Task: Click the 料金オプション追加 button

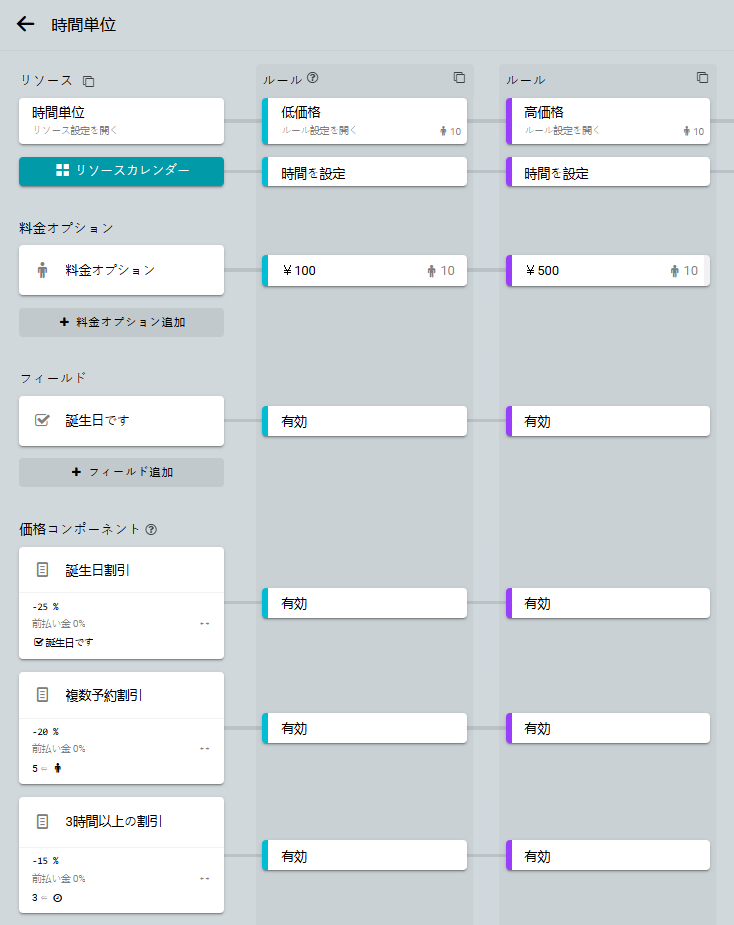Action: (121, 322)
